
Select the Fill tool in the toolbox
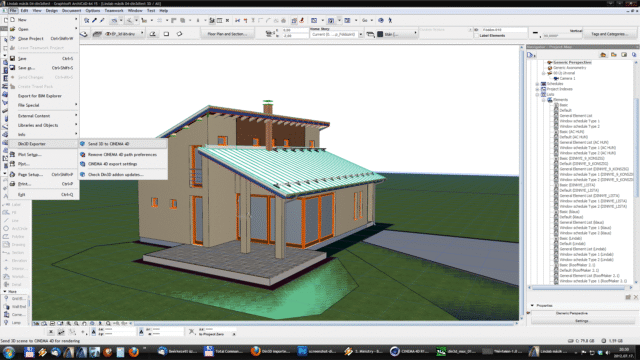click(14, 212)
